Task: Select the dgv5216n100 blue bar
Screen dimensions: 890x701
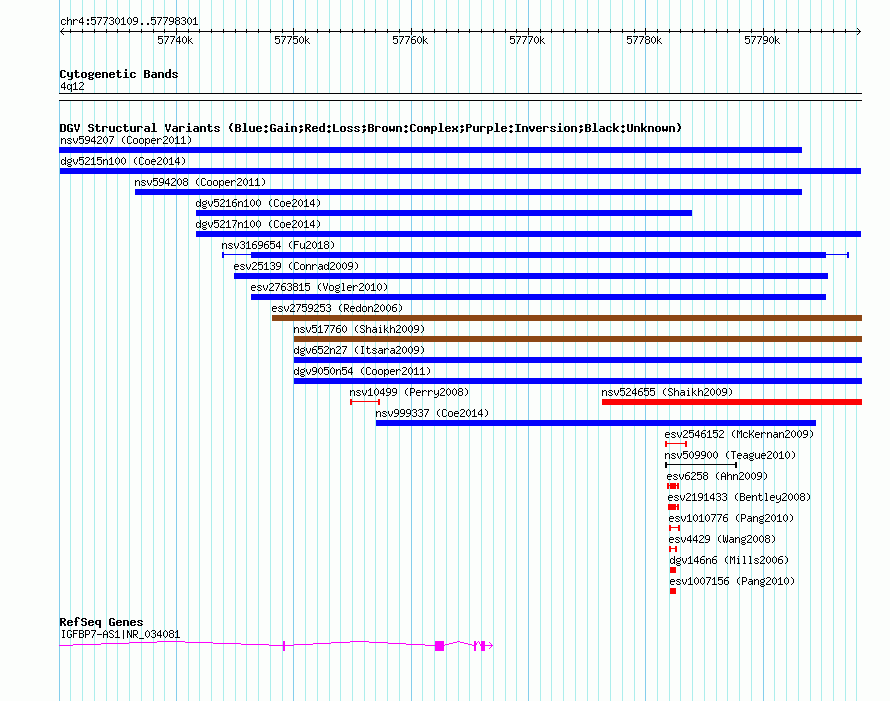Action: pos(444,213)
